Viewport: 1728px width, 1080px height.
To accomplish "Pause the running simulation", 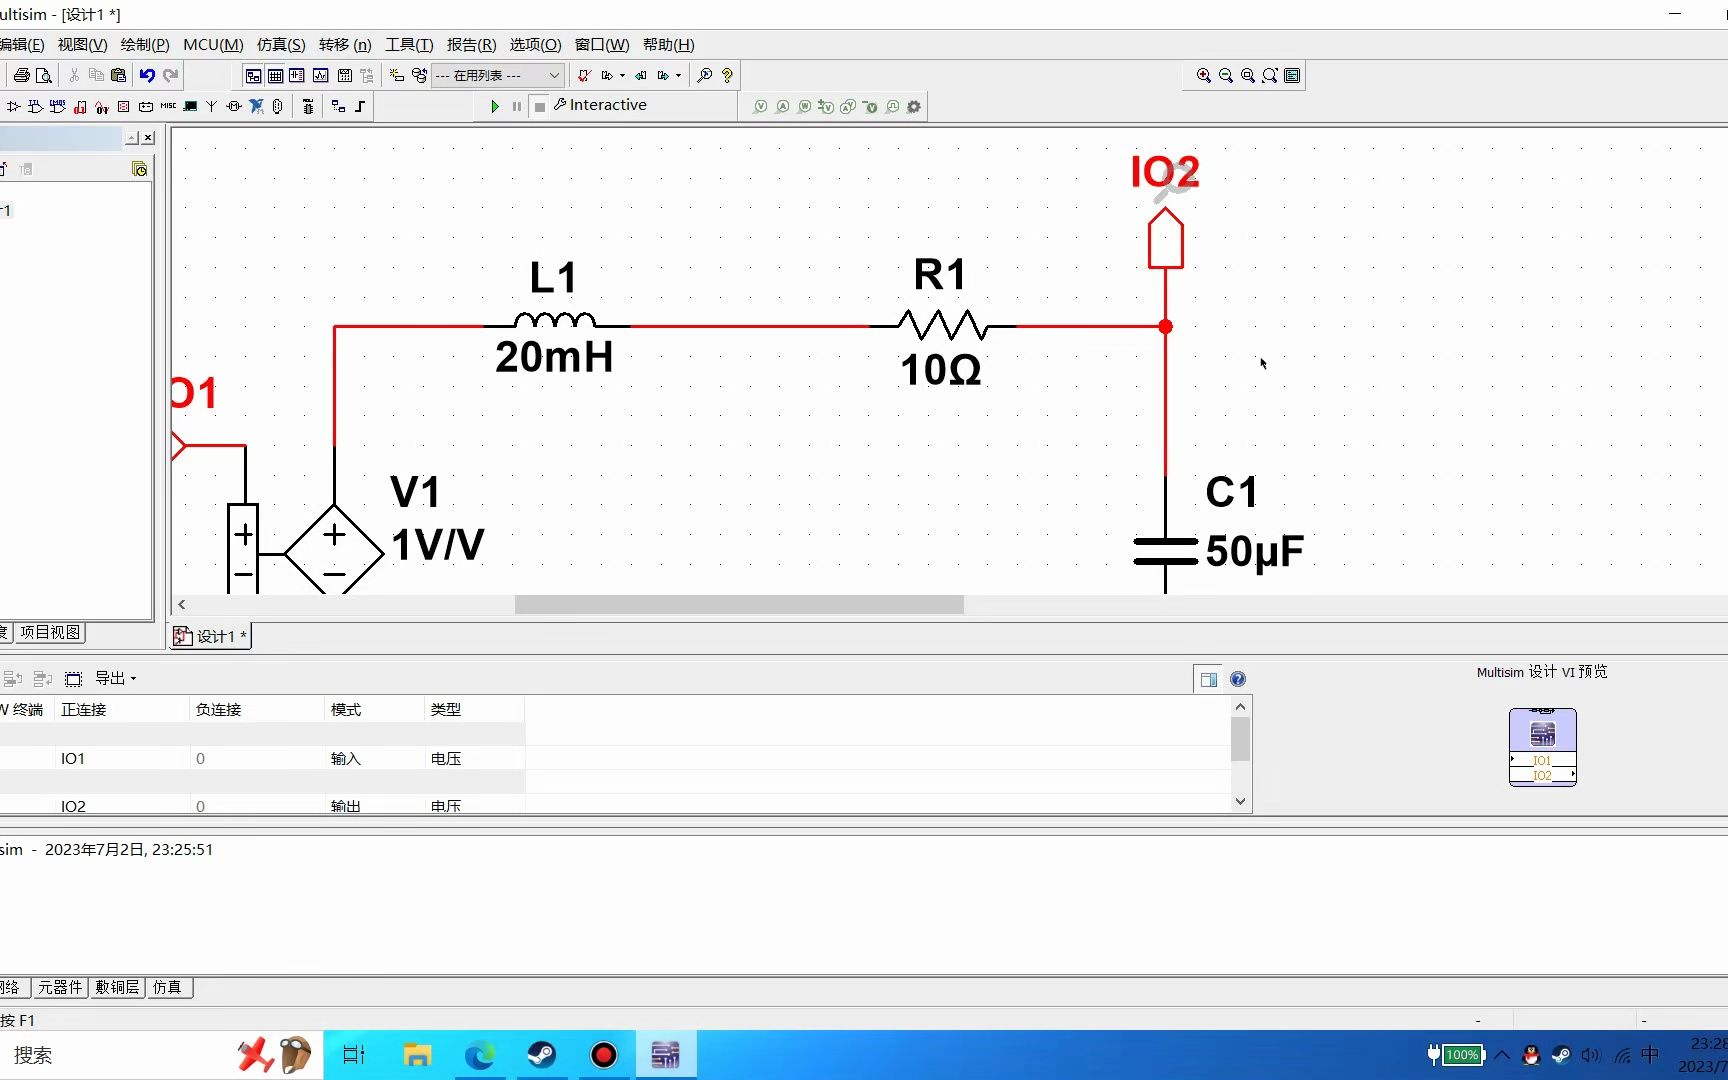I will coord(516,106).
